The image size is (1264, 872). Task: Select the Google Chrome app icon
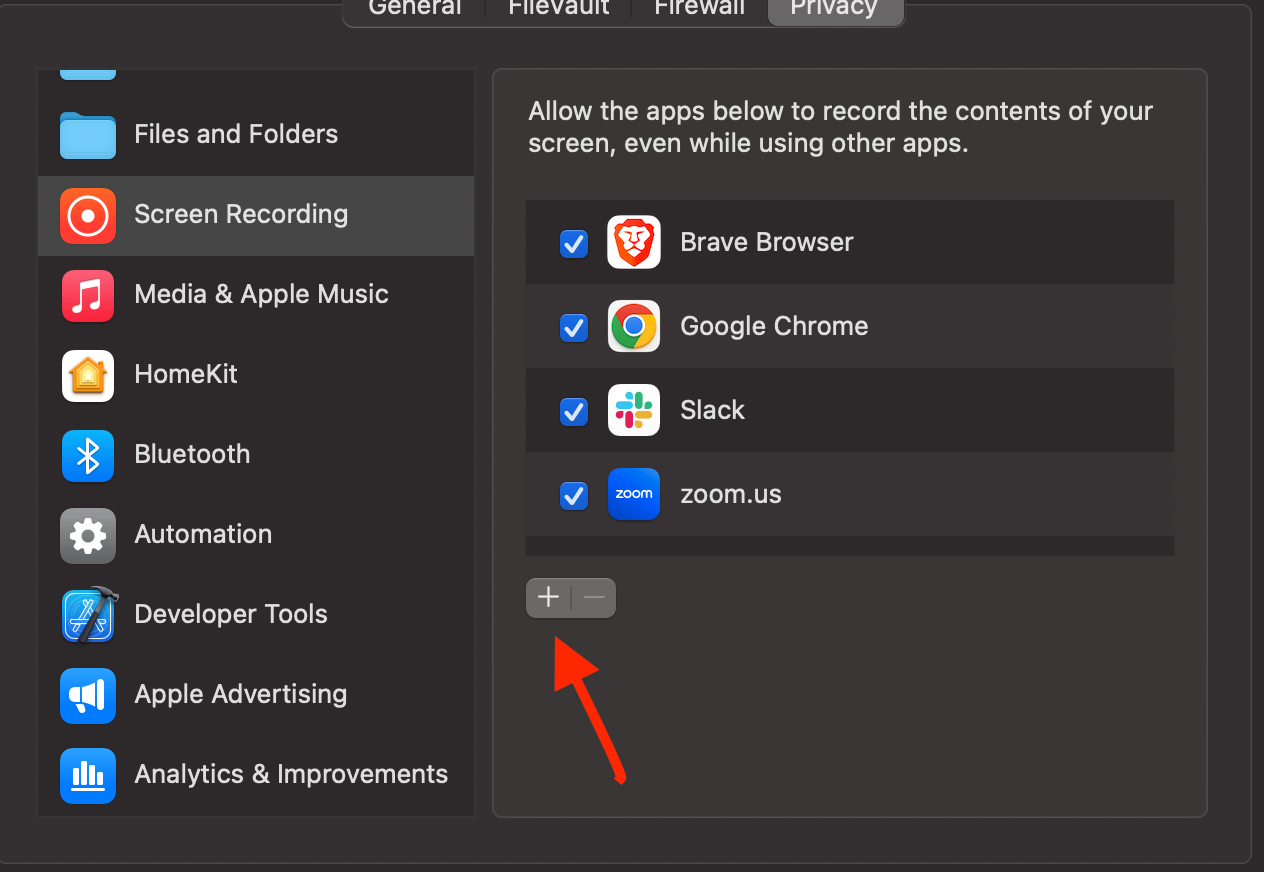634,326
